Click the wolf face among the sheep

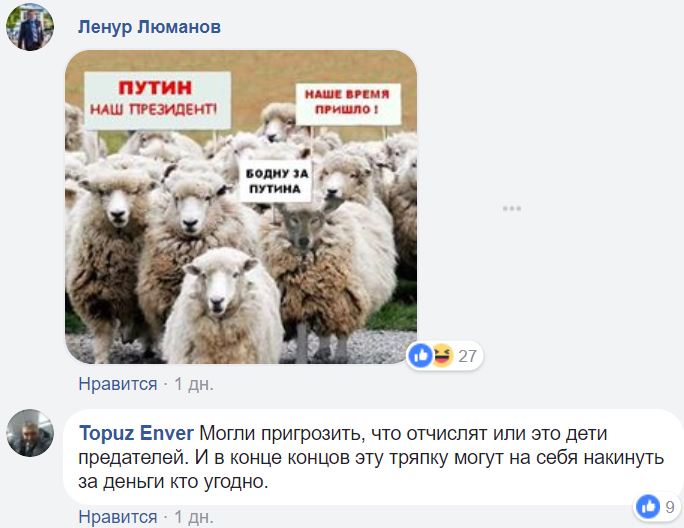click(x=302, y=229)
